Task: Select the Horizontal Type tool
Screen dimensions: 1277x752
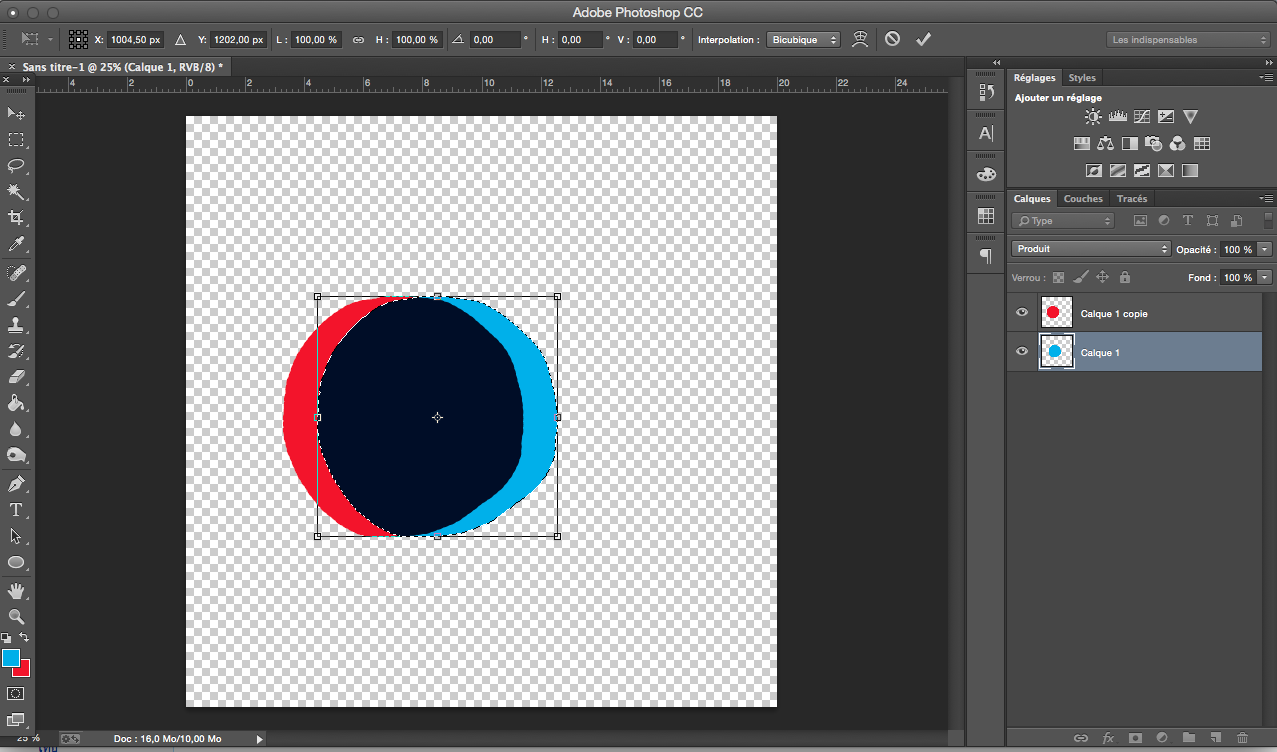Action: click(16, 510)
